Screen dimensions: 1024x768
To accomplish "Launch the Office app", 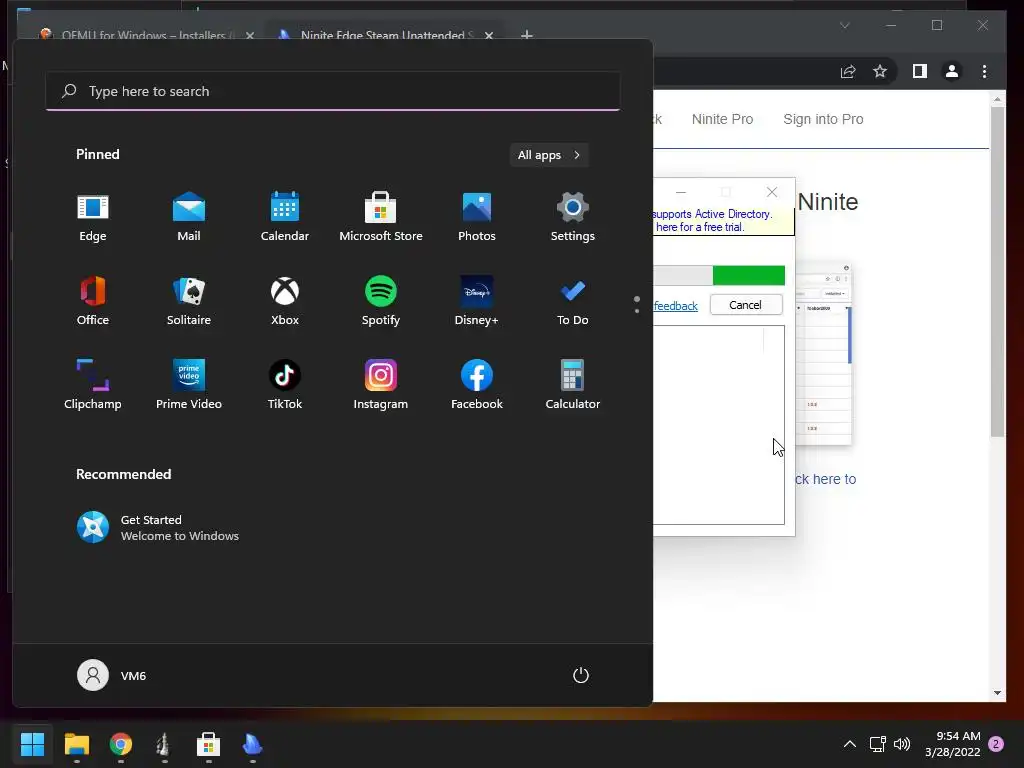I will [93, 302].
